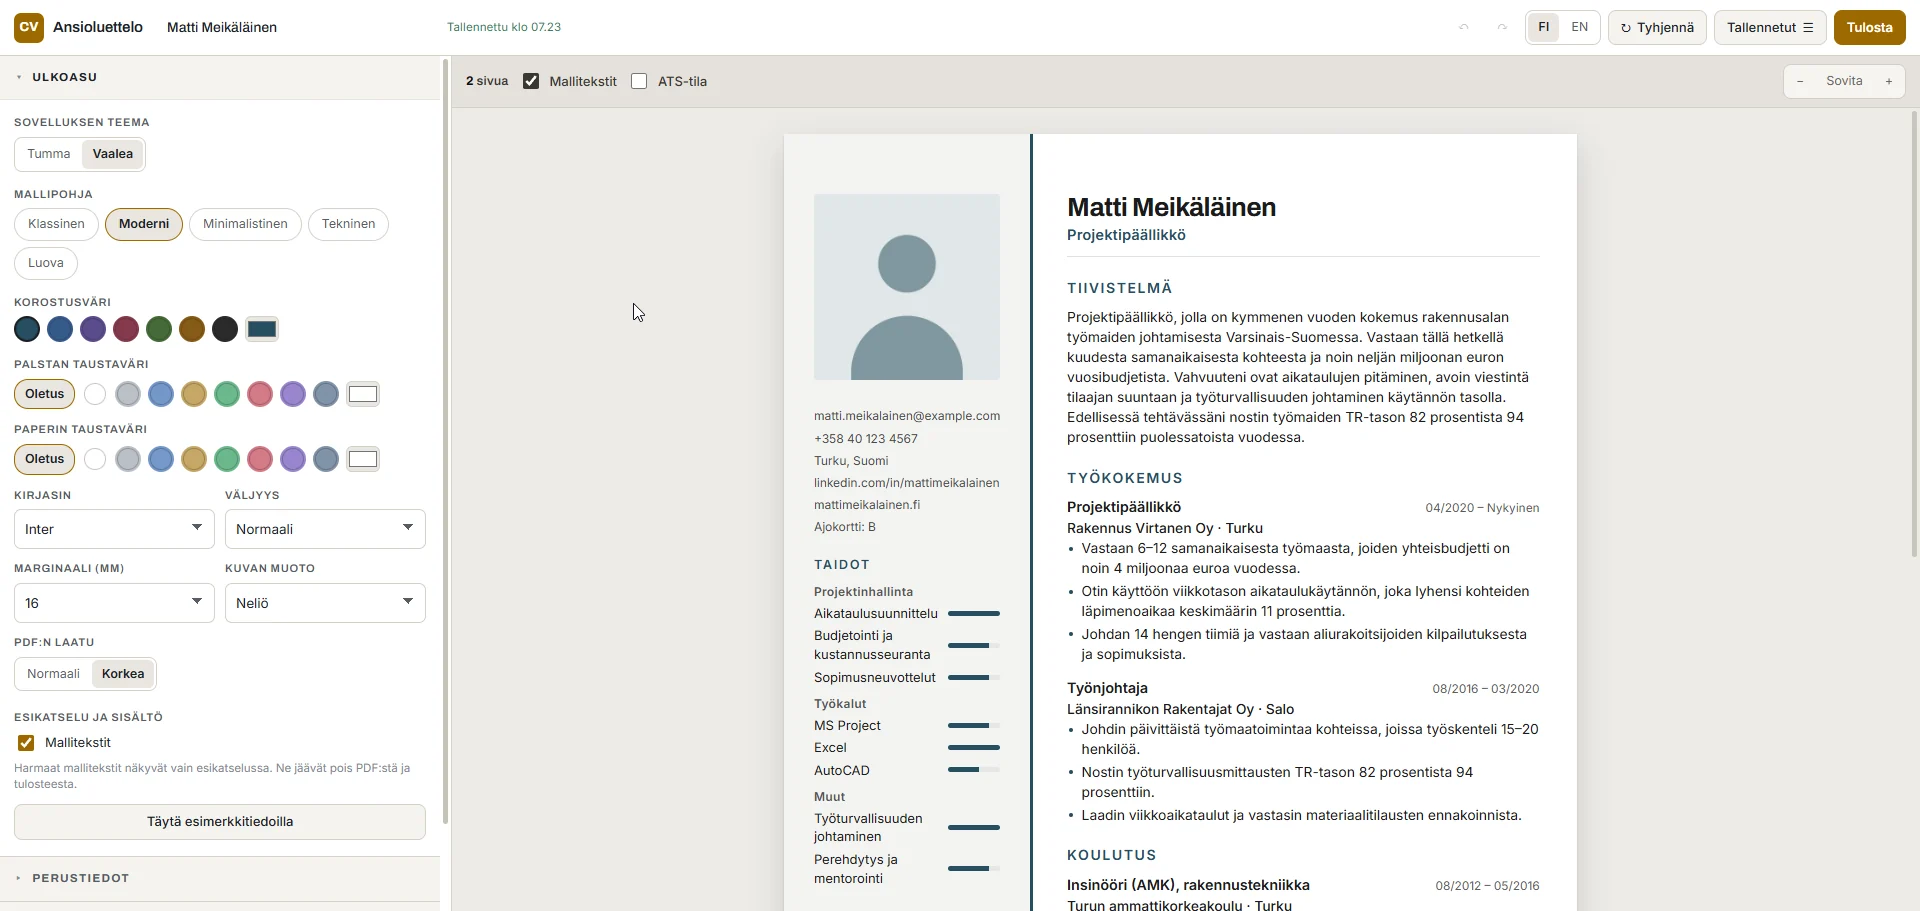Open the Tallennetut saved list

(1770, 28)
